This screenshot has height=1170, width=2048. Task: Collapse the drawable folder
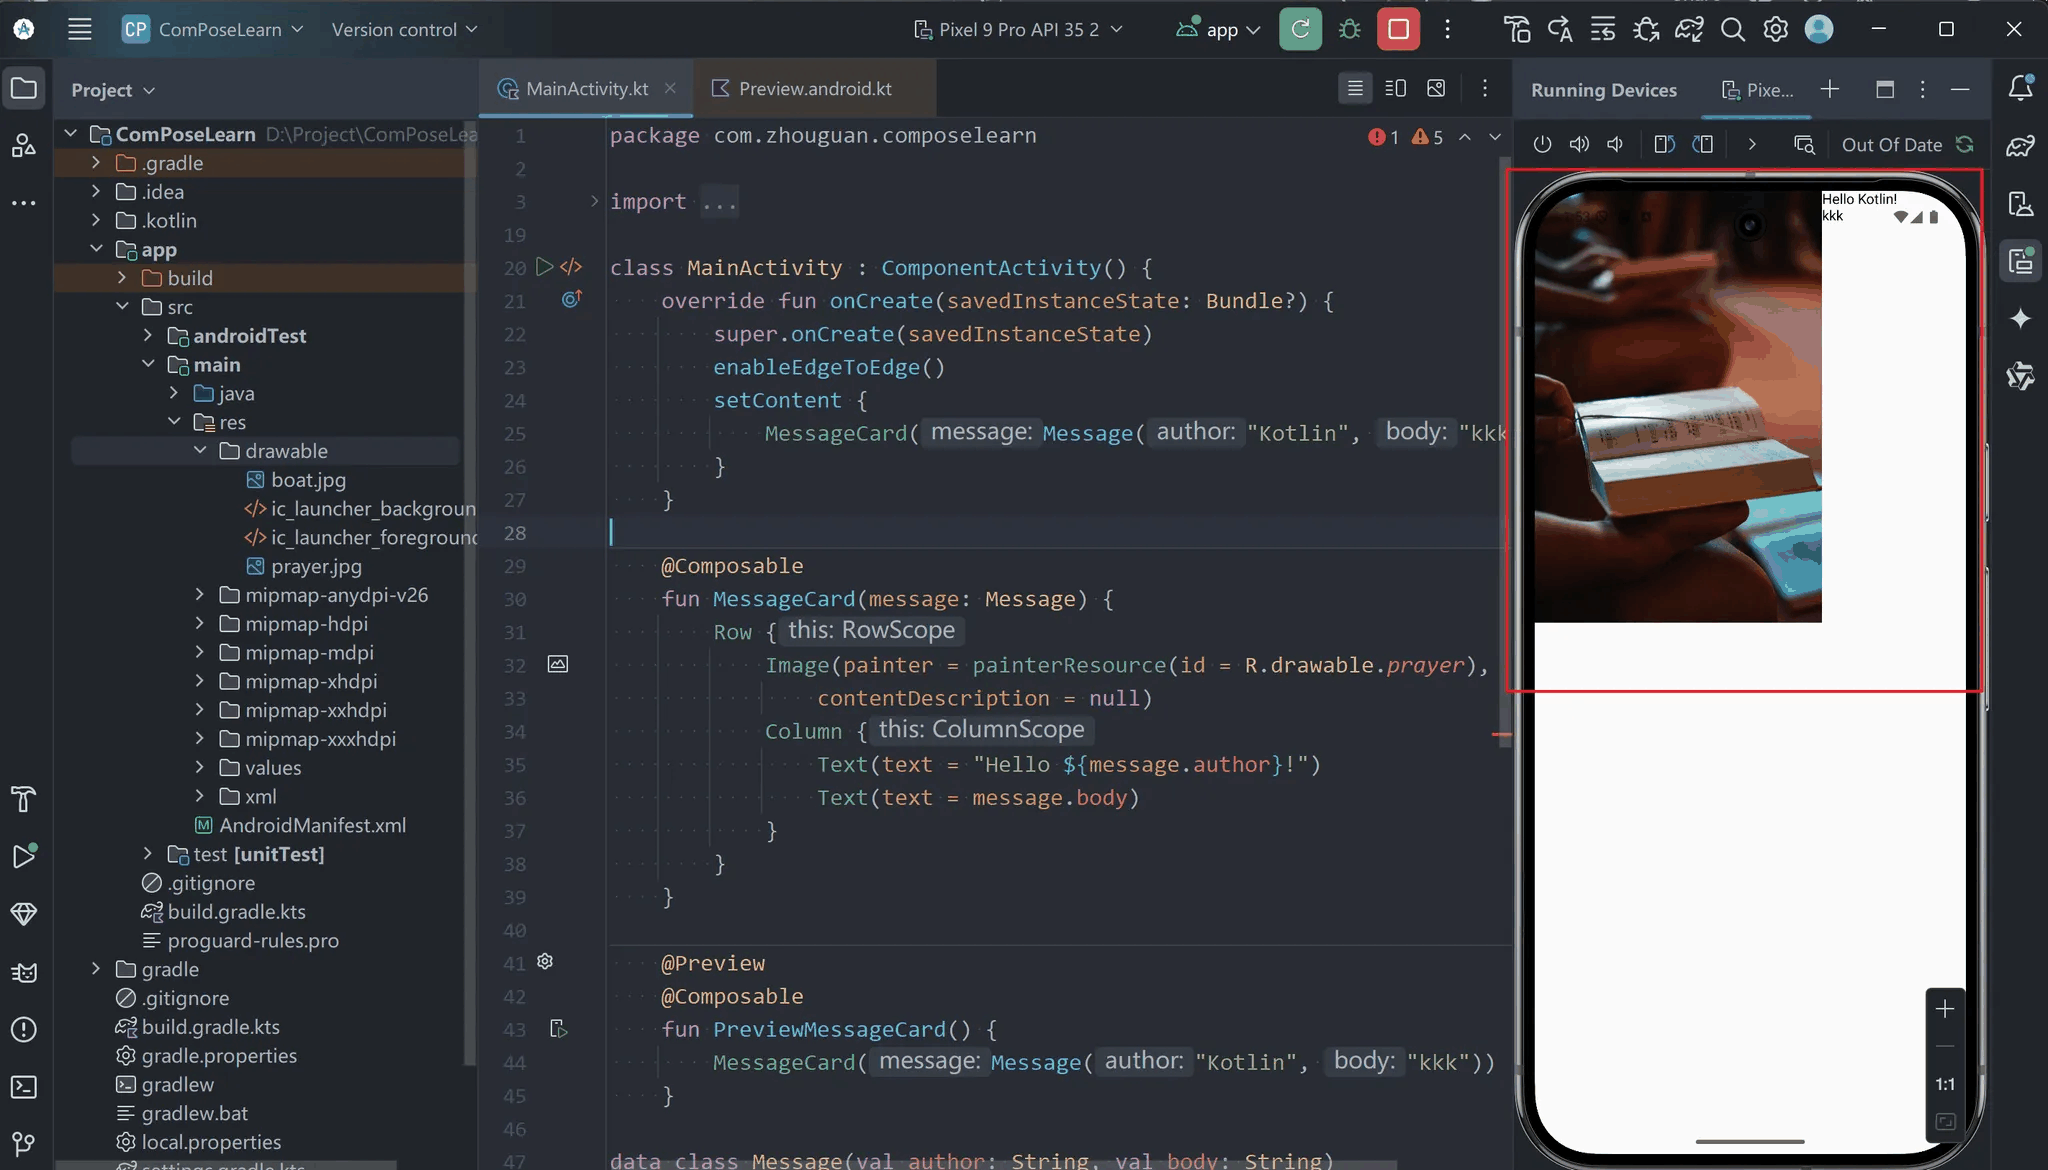(x=200, y=451)
